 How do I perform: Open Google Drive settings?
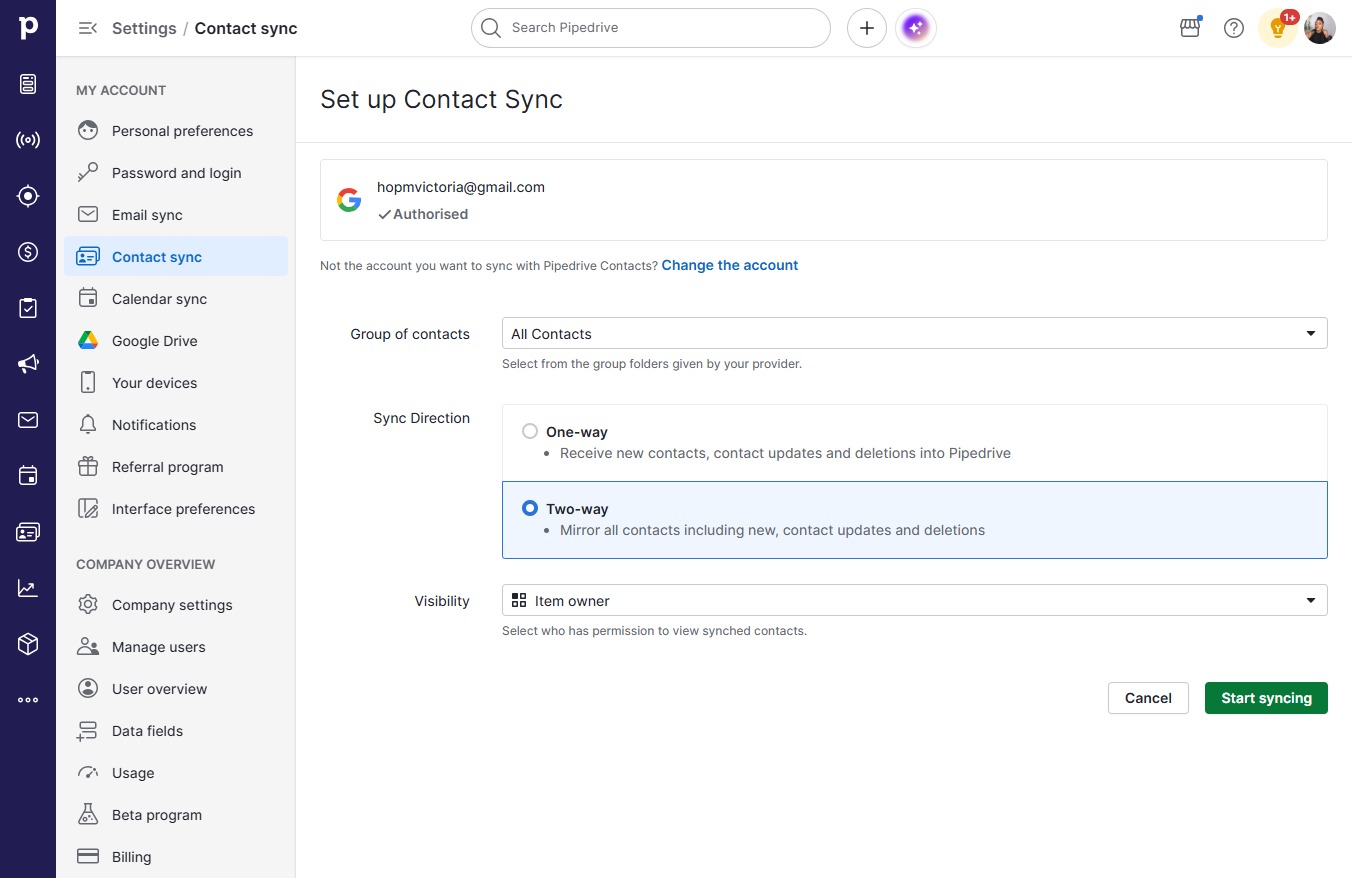176,341
